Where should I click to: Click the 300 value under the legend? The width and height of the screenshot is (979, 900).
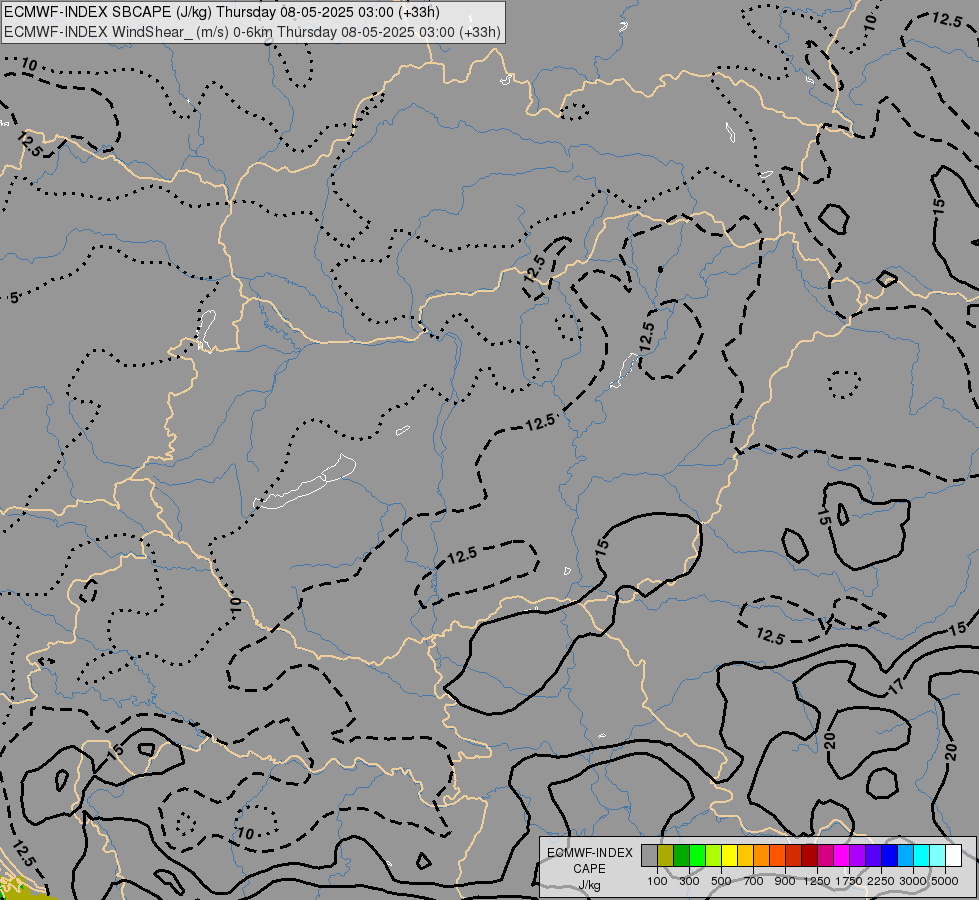689,881
